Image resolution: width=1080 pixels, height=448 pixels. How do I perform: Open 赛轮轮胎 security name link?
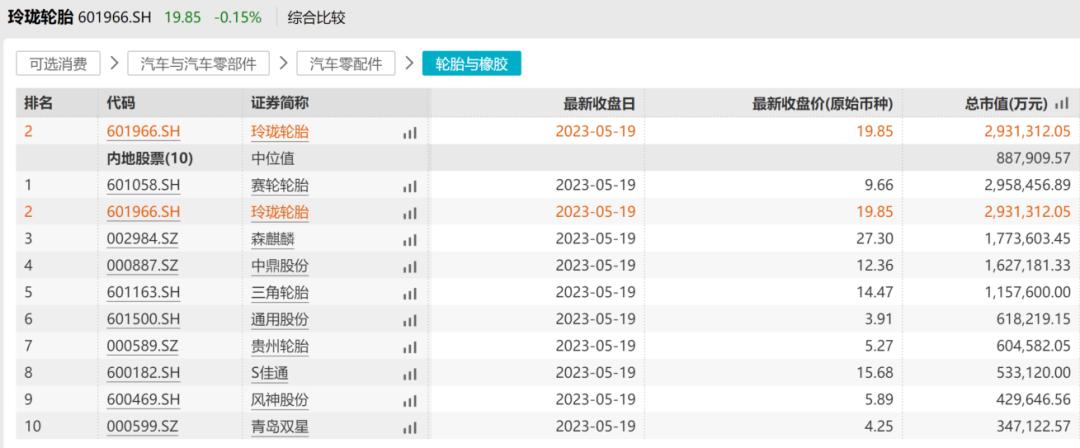click(x=280, y=186)
